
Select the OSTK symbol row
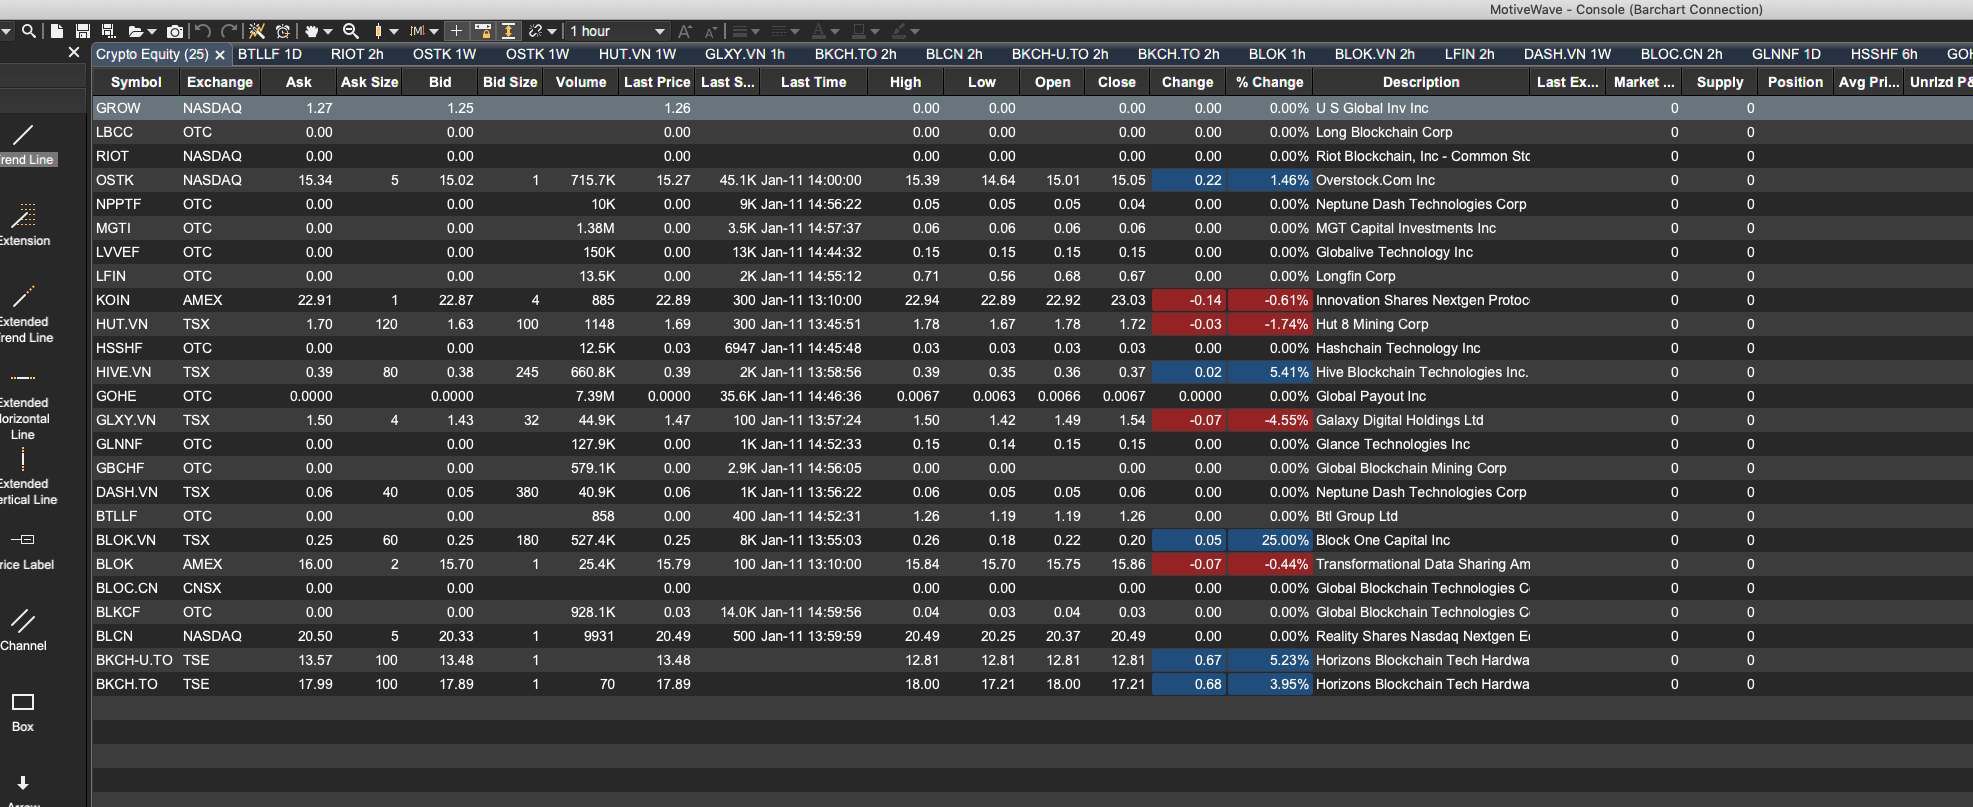pyautogui.click(x=1032, y=180)
